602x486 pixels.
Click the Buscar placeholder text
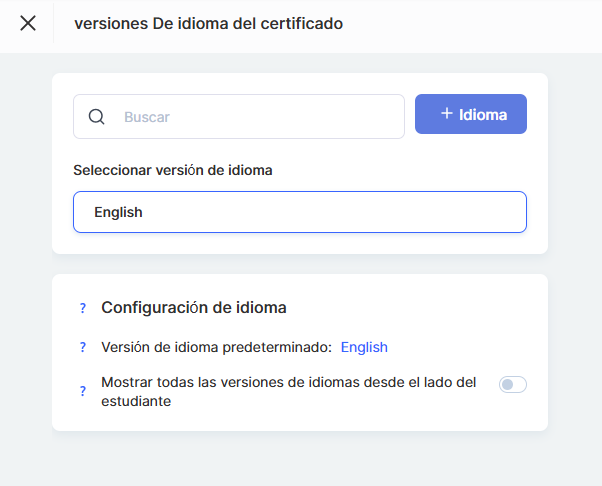click(147, 117)
